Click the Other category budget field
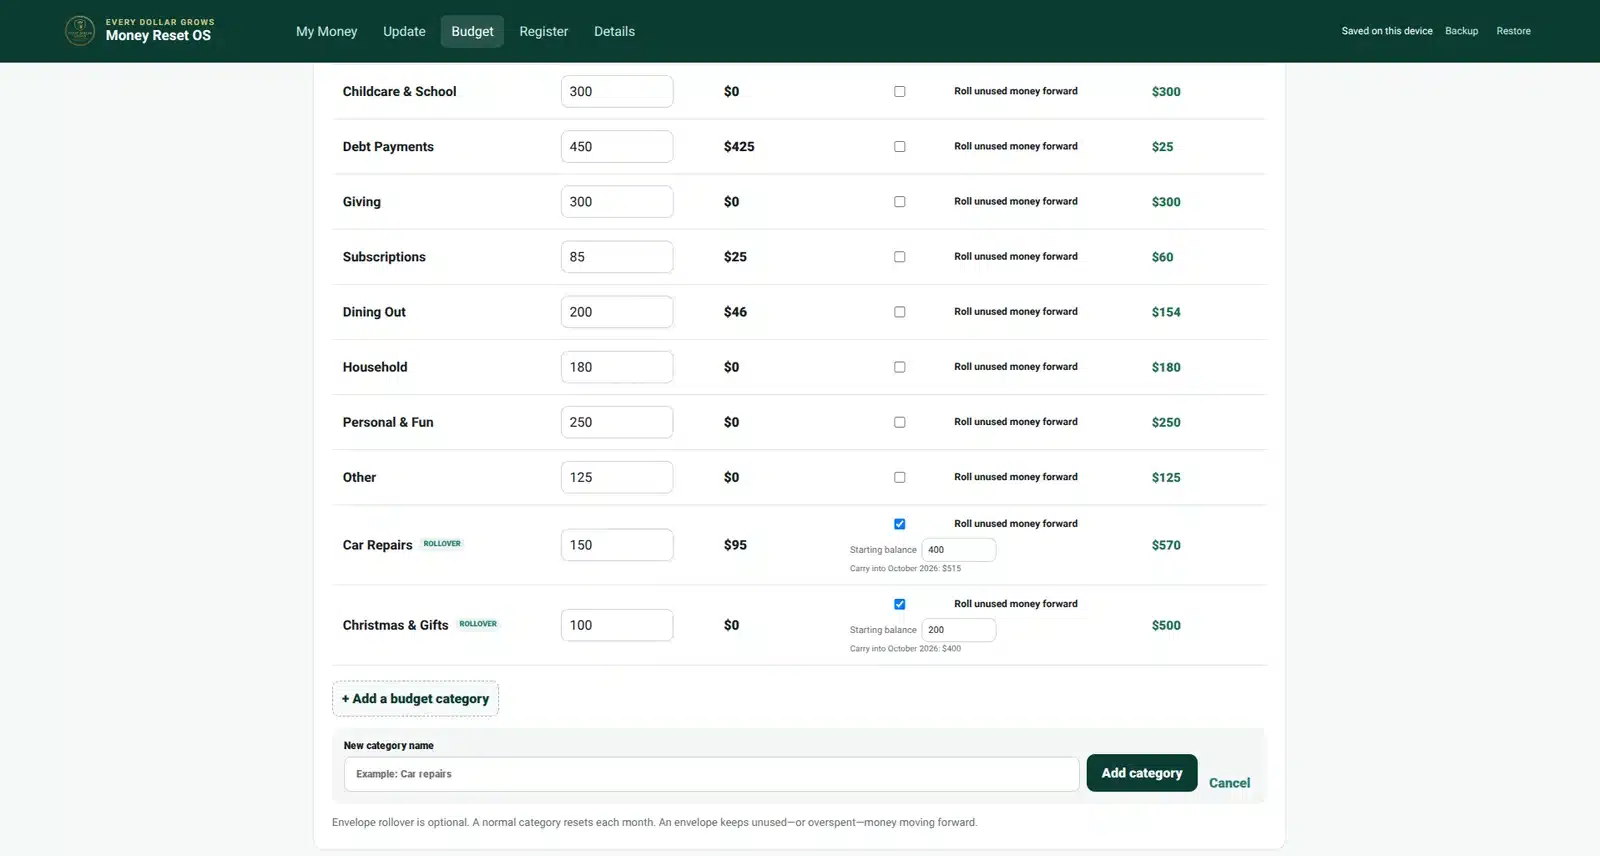The height and width of the screenshot is (856, 1600). (617, 477)
